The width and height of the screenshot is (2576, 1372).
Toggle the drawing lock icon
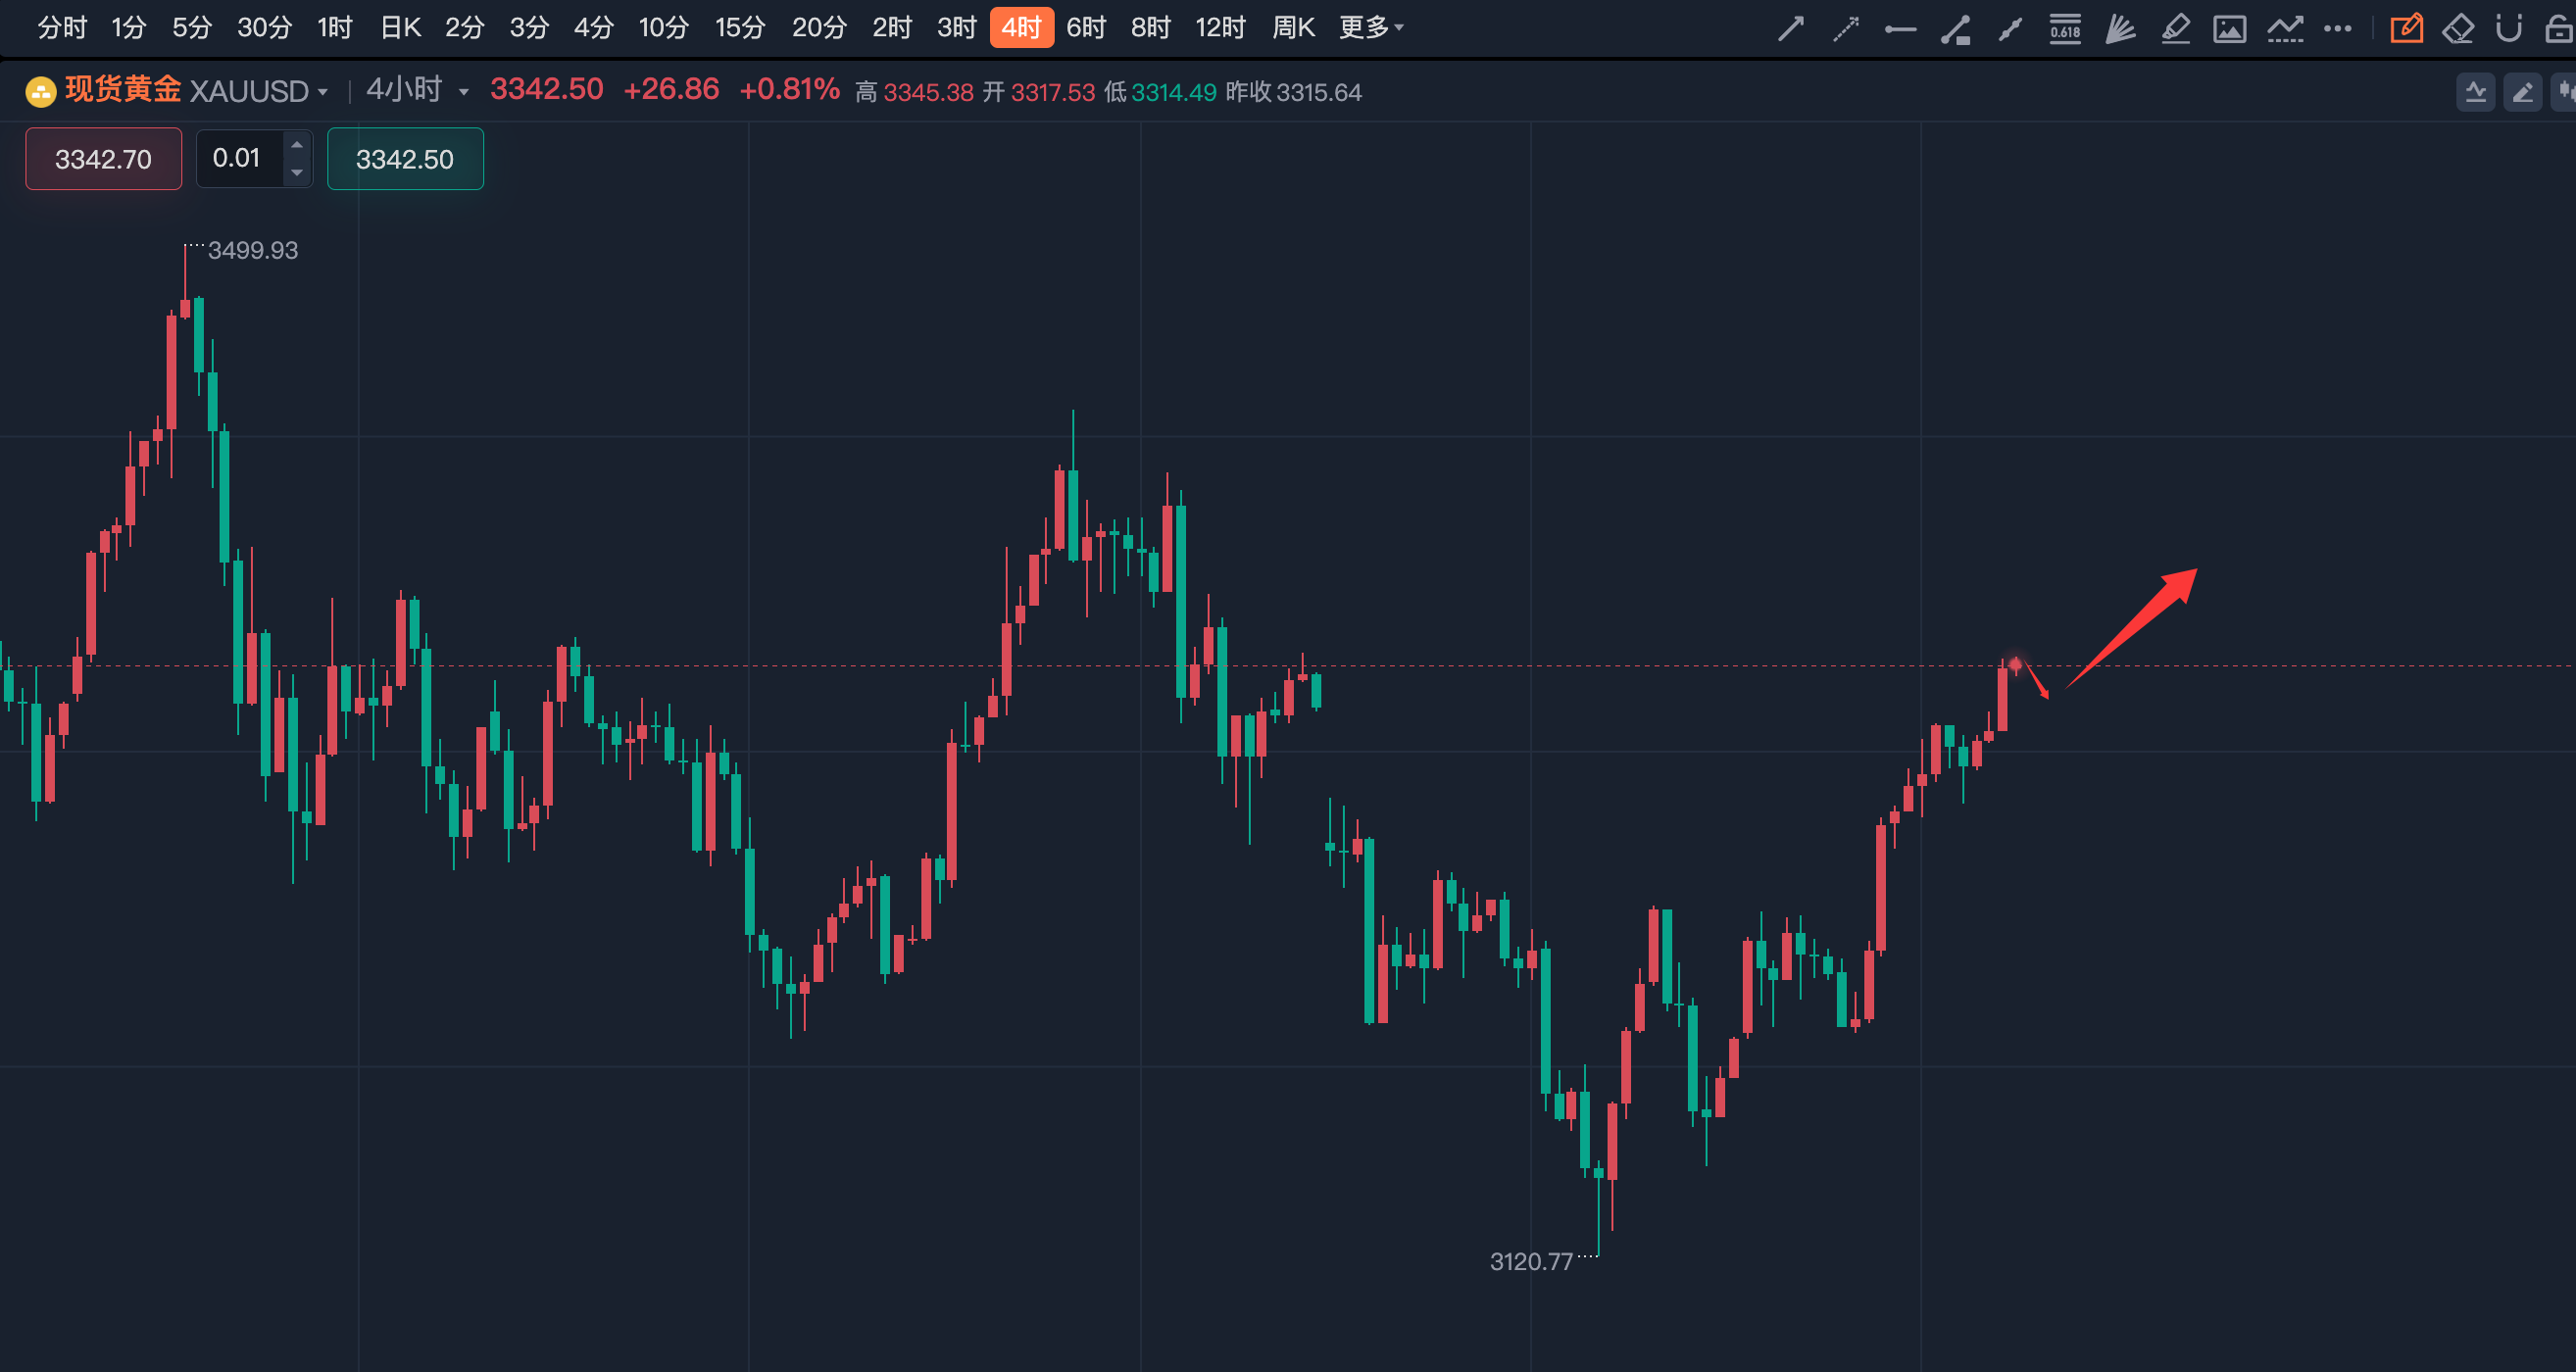2558,28
